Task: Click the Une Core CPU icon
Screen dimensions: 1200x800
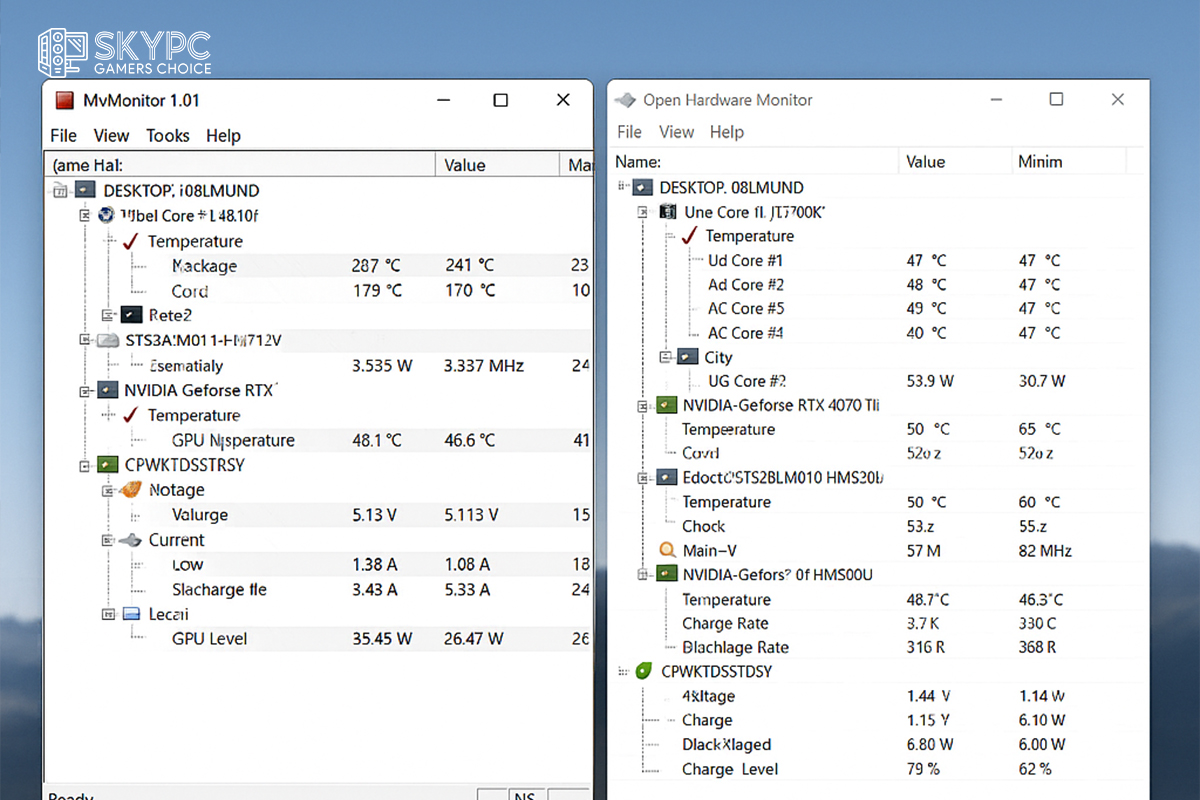Action: point(667,212)
